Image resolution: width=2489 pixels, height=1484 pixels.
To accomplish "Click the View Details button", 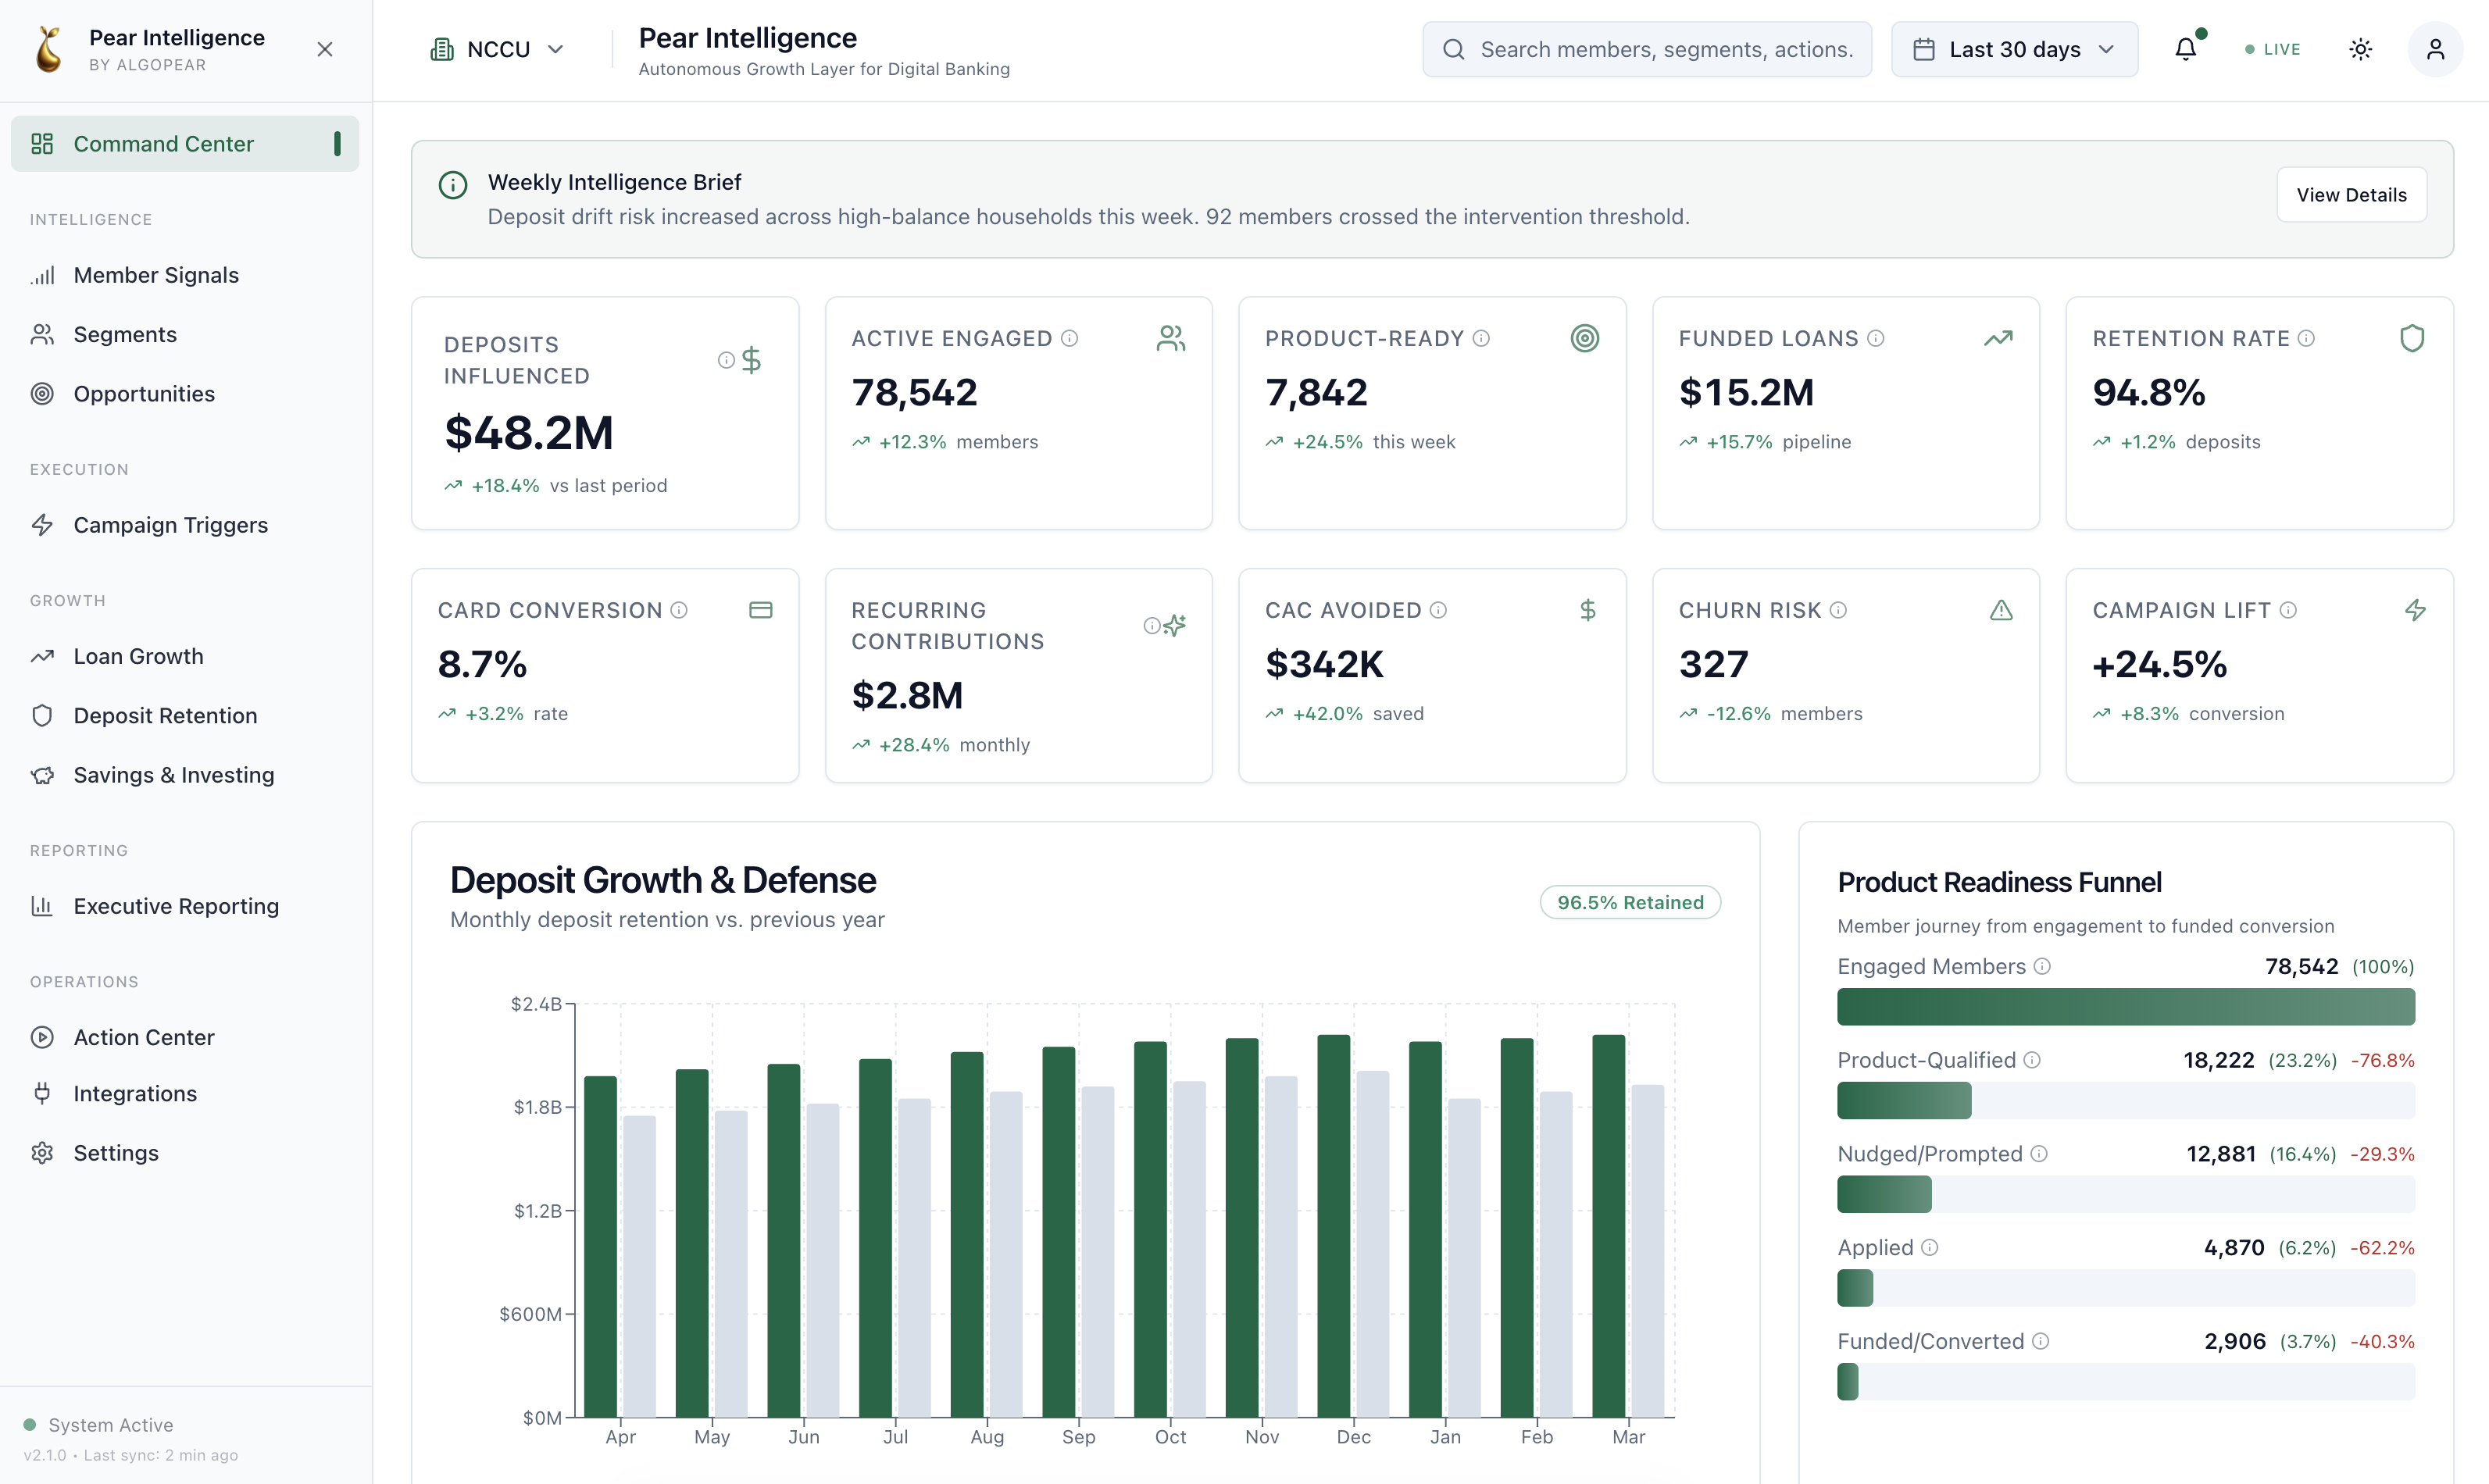I will 2351,195.
